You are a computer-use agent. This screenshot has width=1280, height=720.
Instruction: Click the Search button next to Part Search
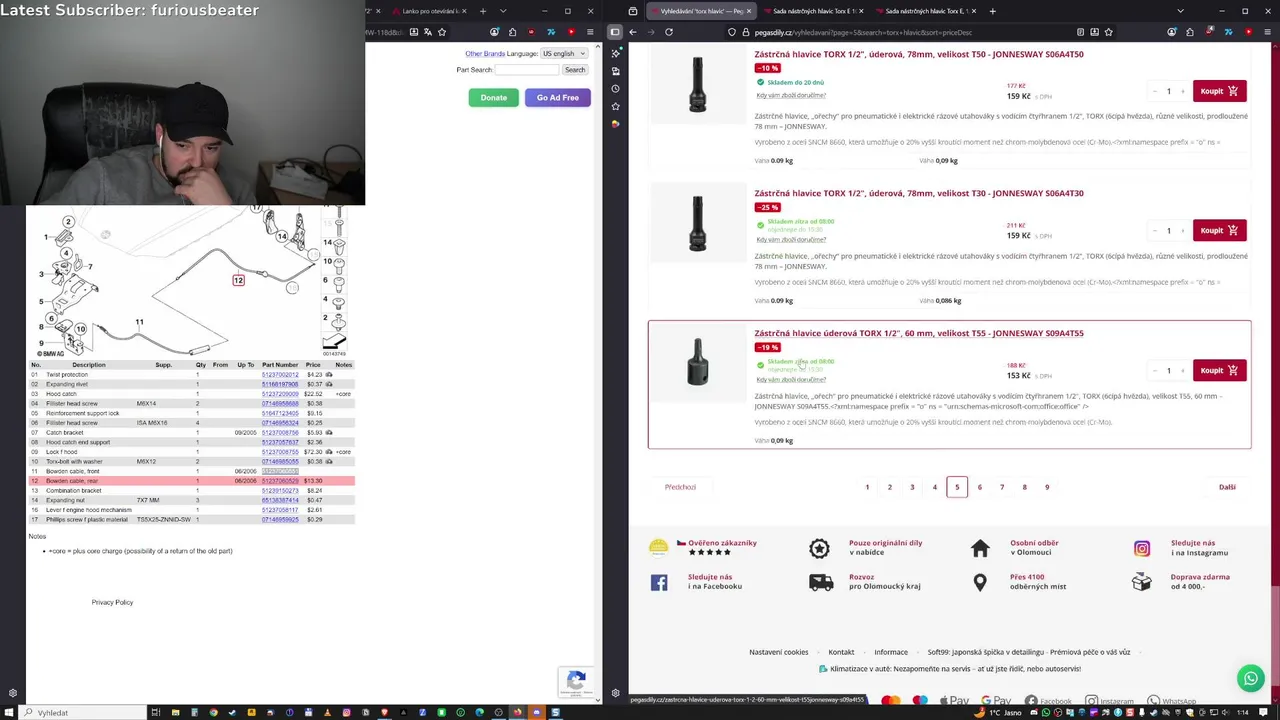pos(575,70)
